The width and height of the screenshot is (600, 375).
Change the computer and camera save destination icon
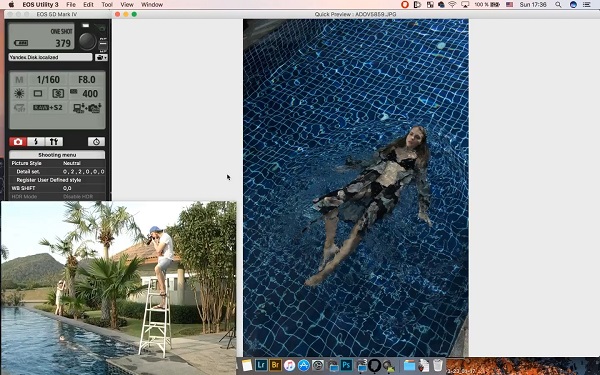[x=87, y=108]
